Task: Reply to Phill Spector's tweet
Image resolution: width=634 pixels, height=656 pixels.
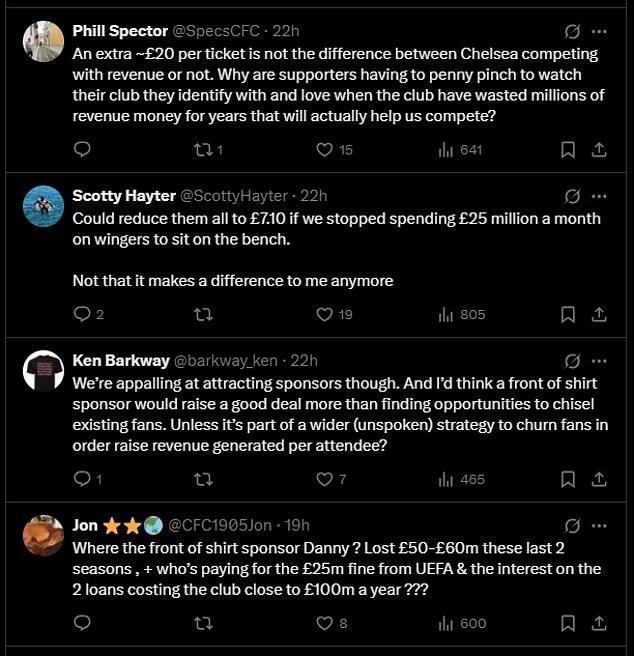Action: click(82, 150)
